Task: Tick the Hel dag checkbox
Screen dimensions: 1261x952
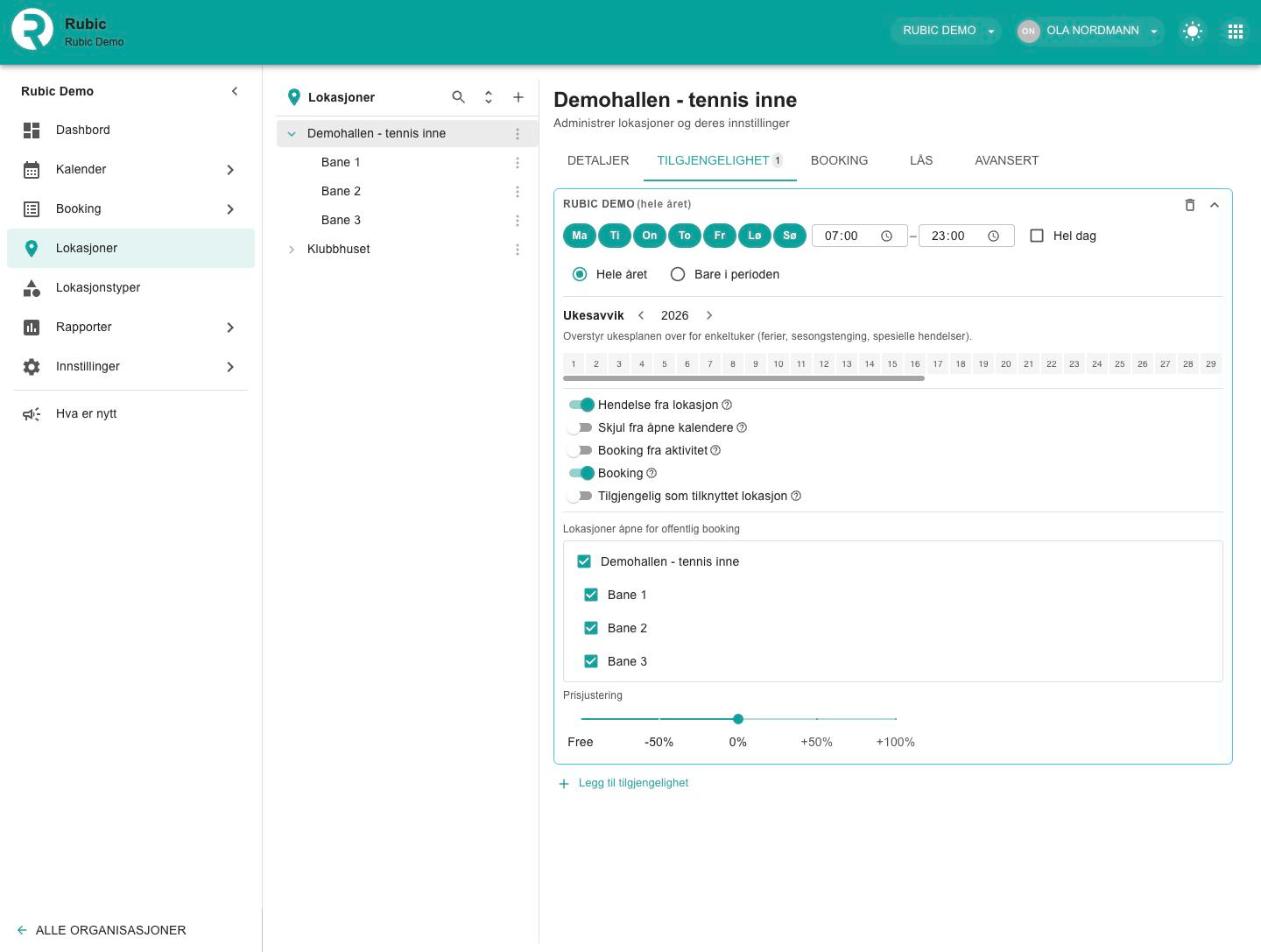Action: [1037, 236]
